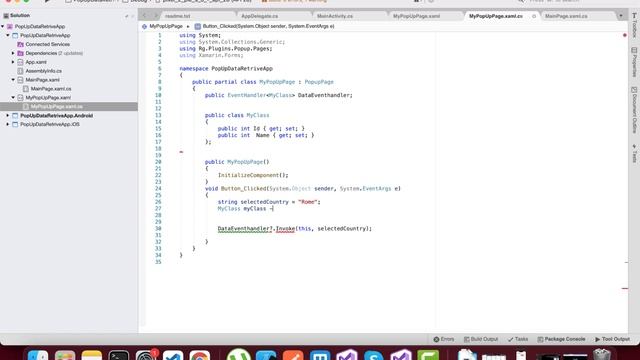Click InitializeComponent(); on line 22
Image resolution: width=640 pixels, height=360 pixels.
(x=253, y=175)
